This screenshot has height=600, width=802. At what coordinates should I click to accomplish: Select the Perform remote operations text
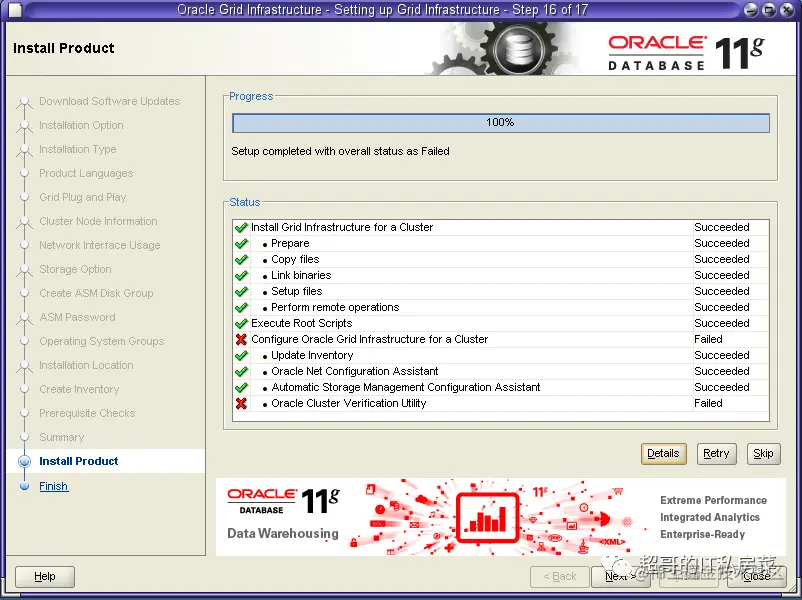[x=335, y=307]
